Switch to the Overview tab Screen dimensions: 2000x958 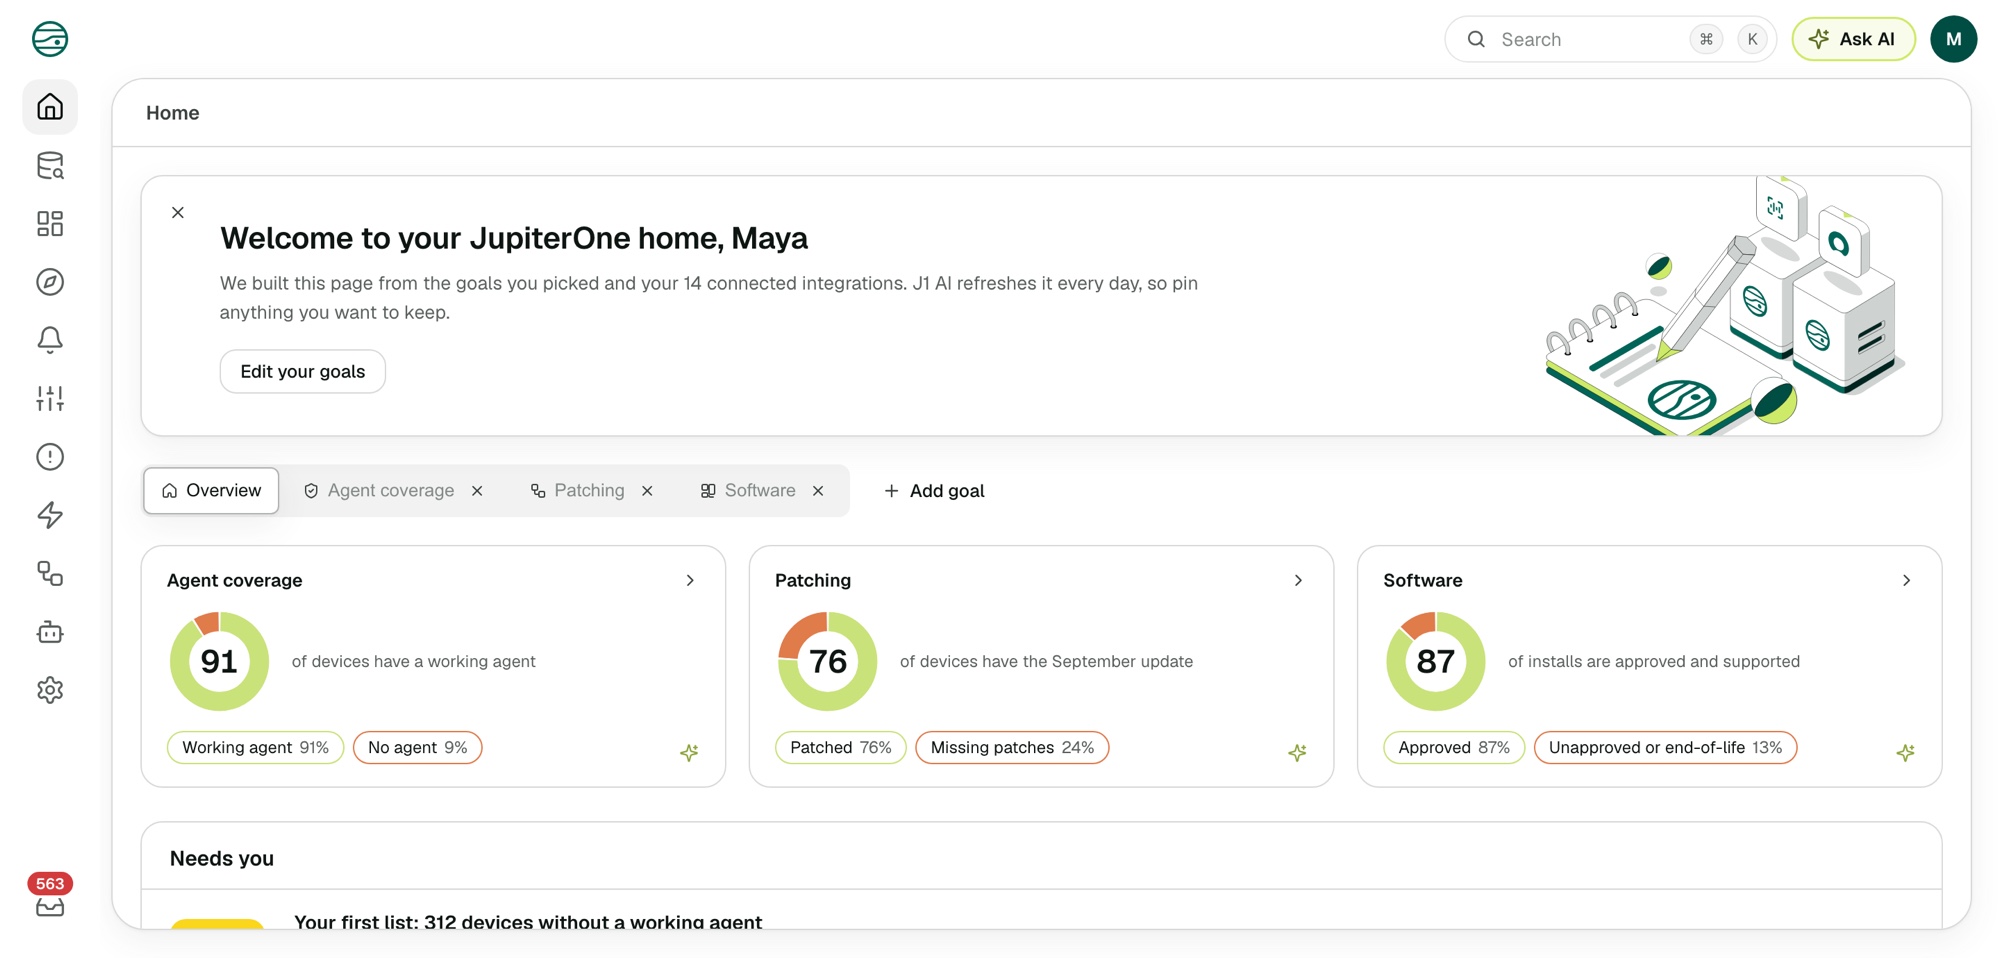point(211,491)
